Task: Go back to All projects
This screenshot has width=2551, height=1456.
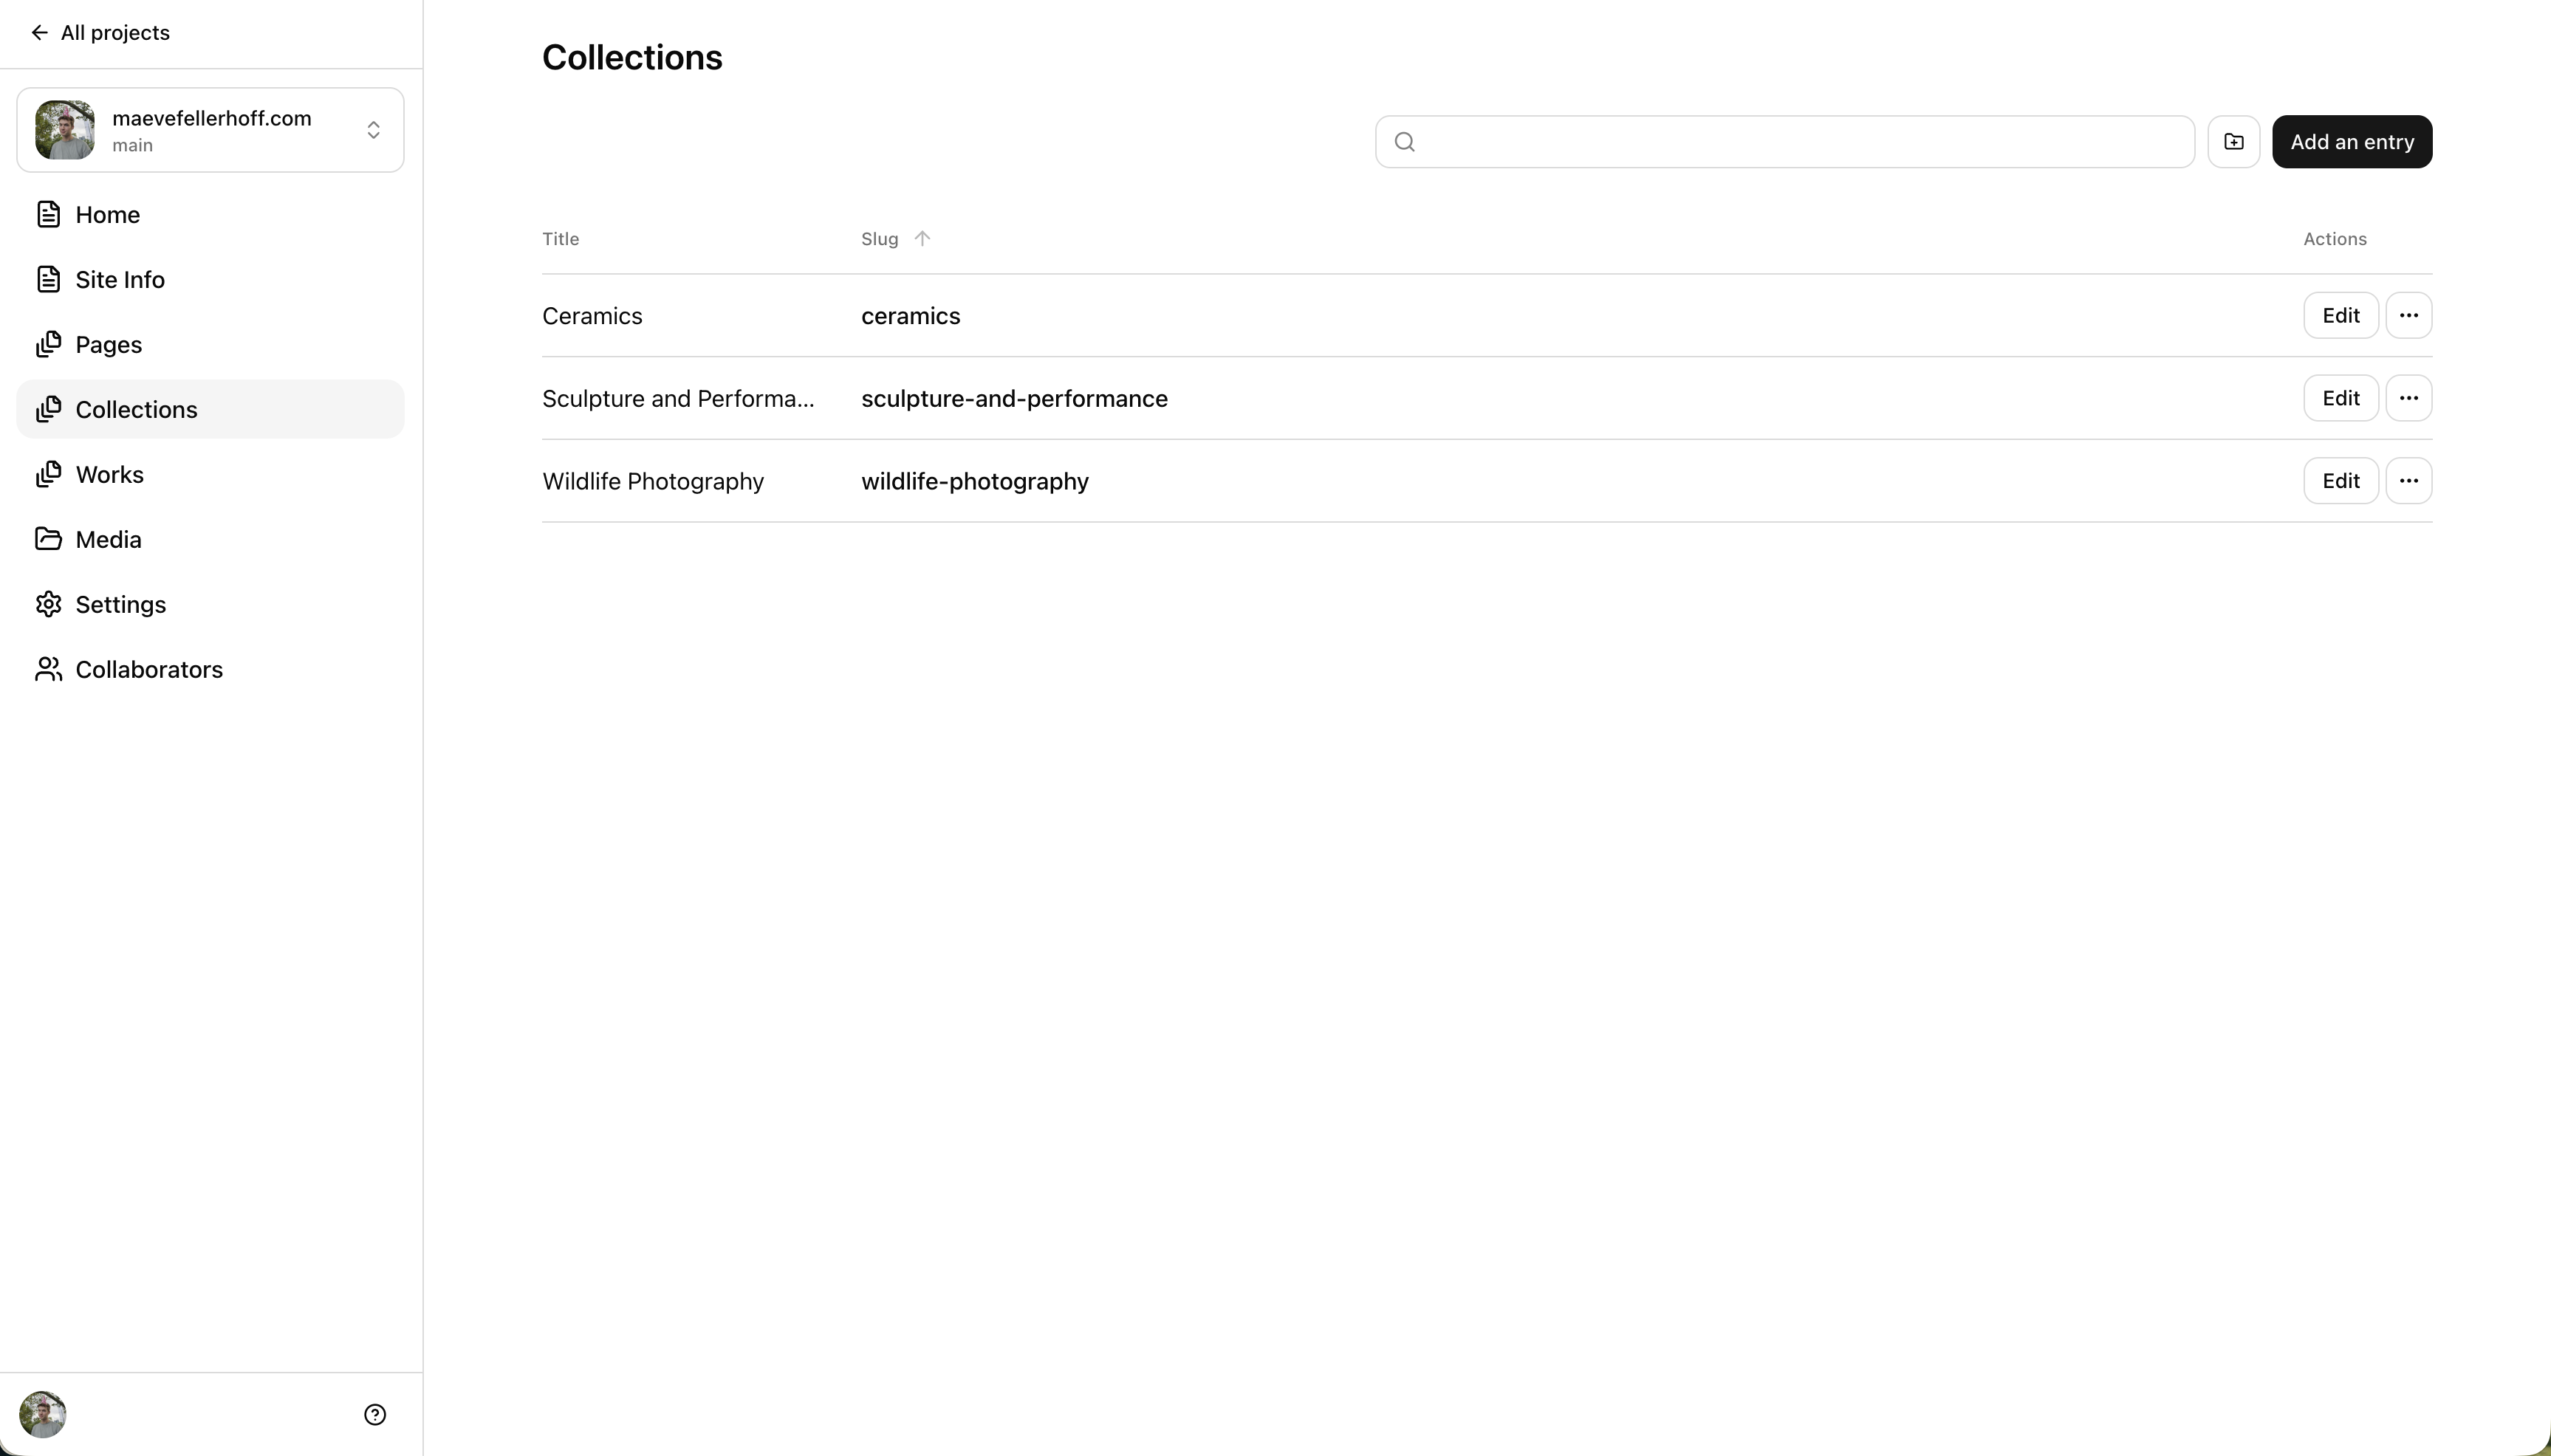Action: (x=101, y=33)
